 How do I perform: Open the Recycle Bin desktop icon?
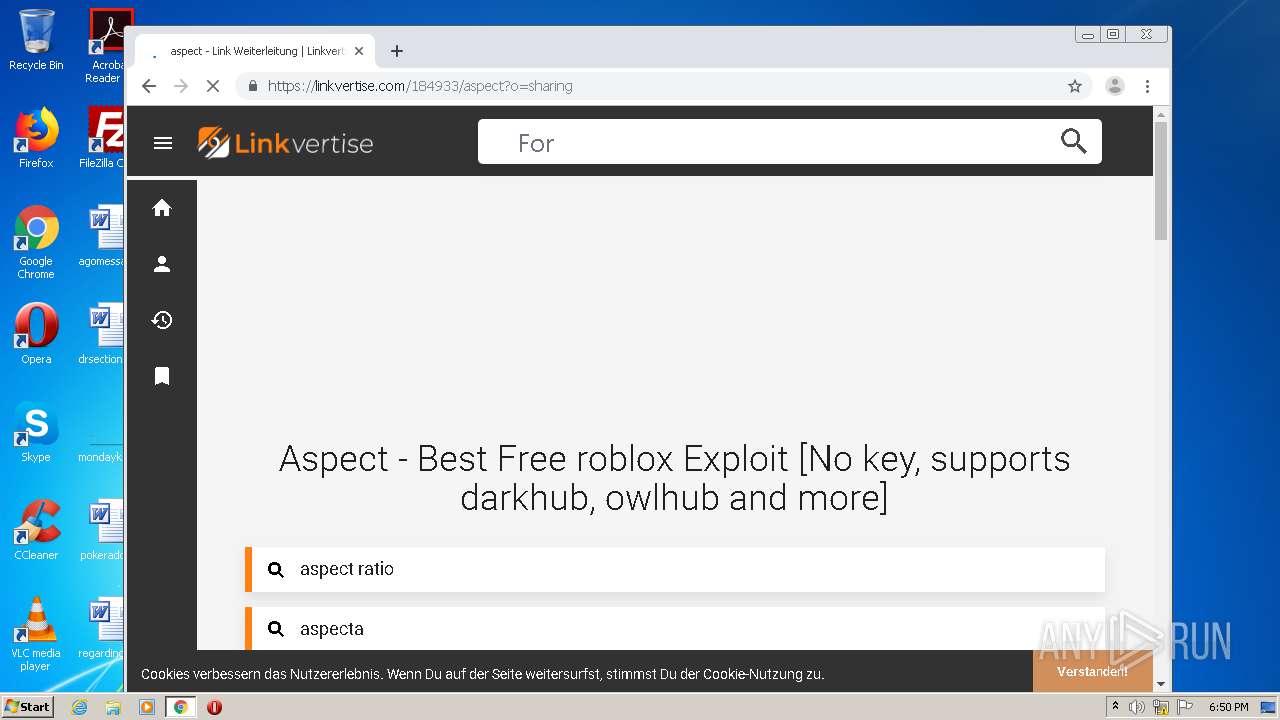pyautogui.click(x=36, y=41)
